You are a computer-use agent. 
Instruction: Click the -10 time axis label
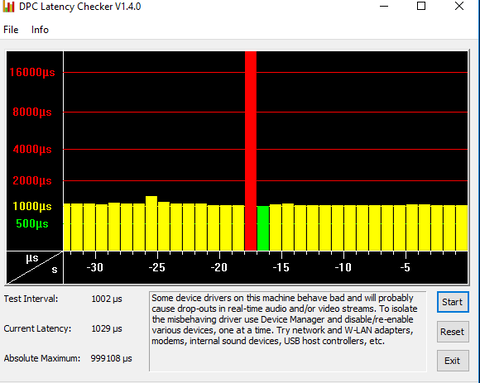click(x=343, y=267)
